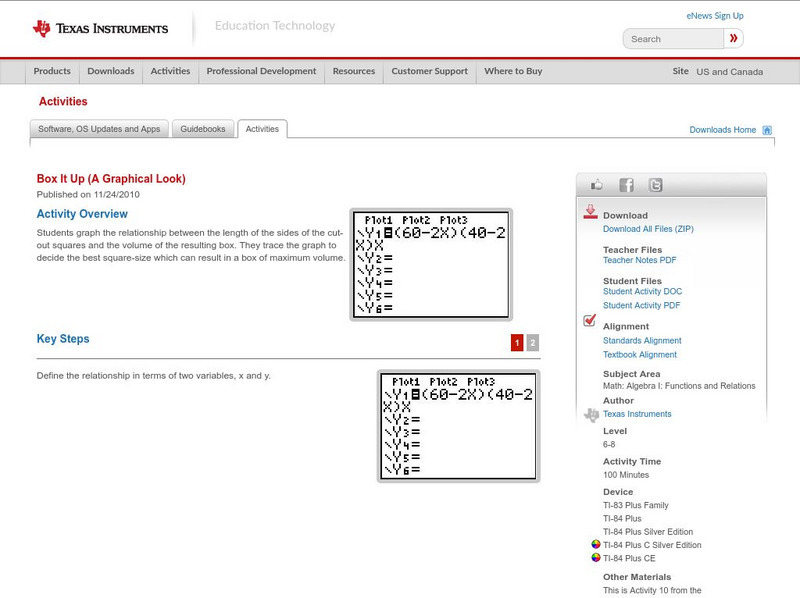Click the thumbs-up like icon

point(597,185)
